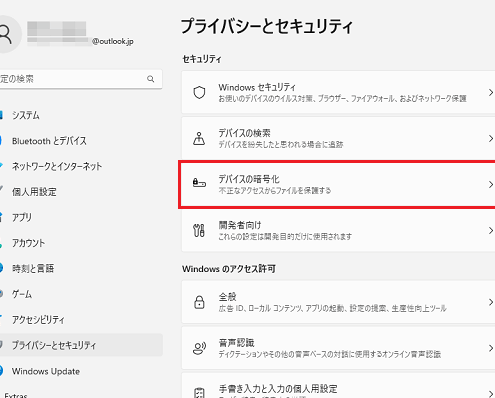Screen dimensions: 495x398
Task: Click the 音声認識 speech icon
Action: 199,348
